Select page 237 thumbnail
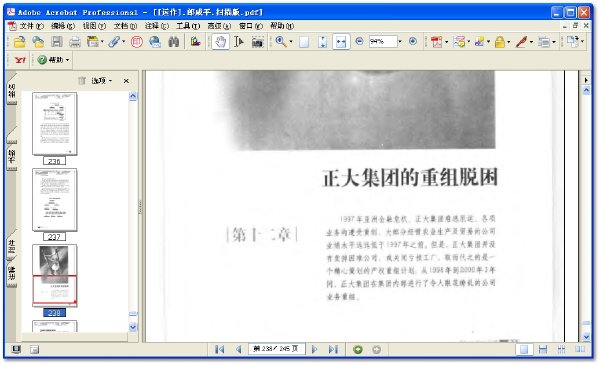 [55, 200]
